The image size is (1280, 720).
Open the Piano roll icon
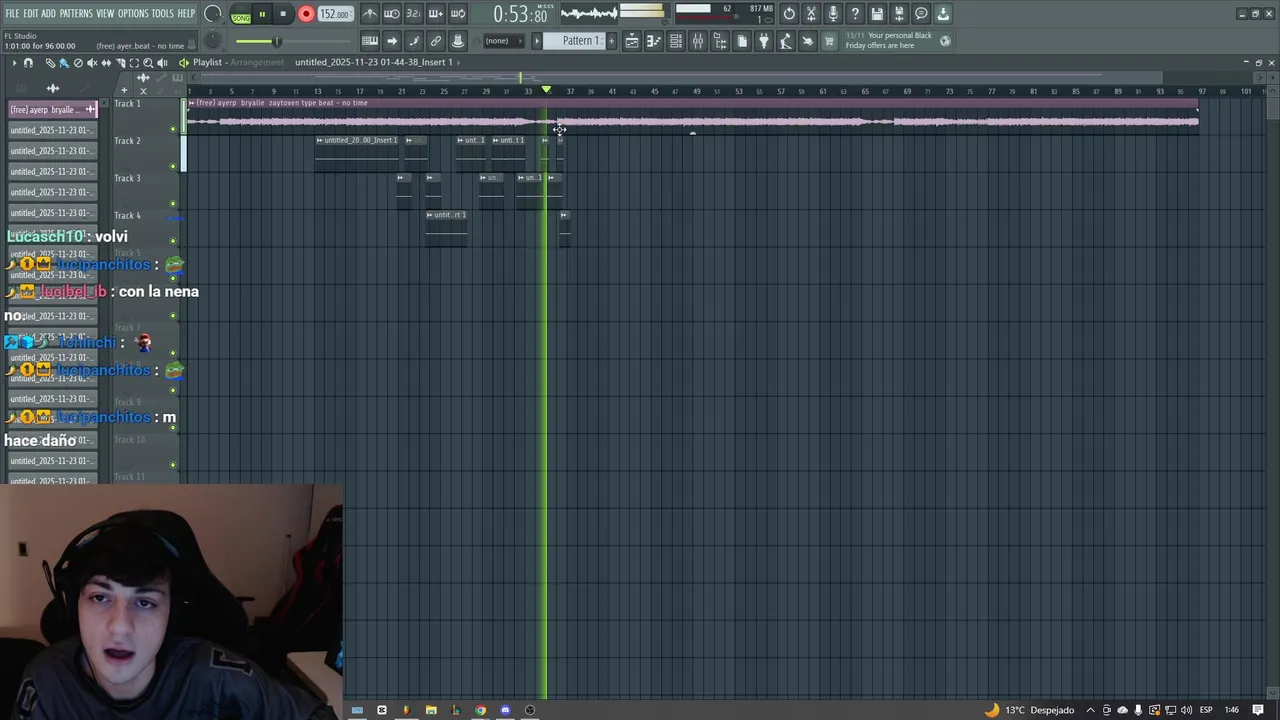[654, 41]
